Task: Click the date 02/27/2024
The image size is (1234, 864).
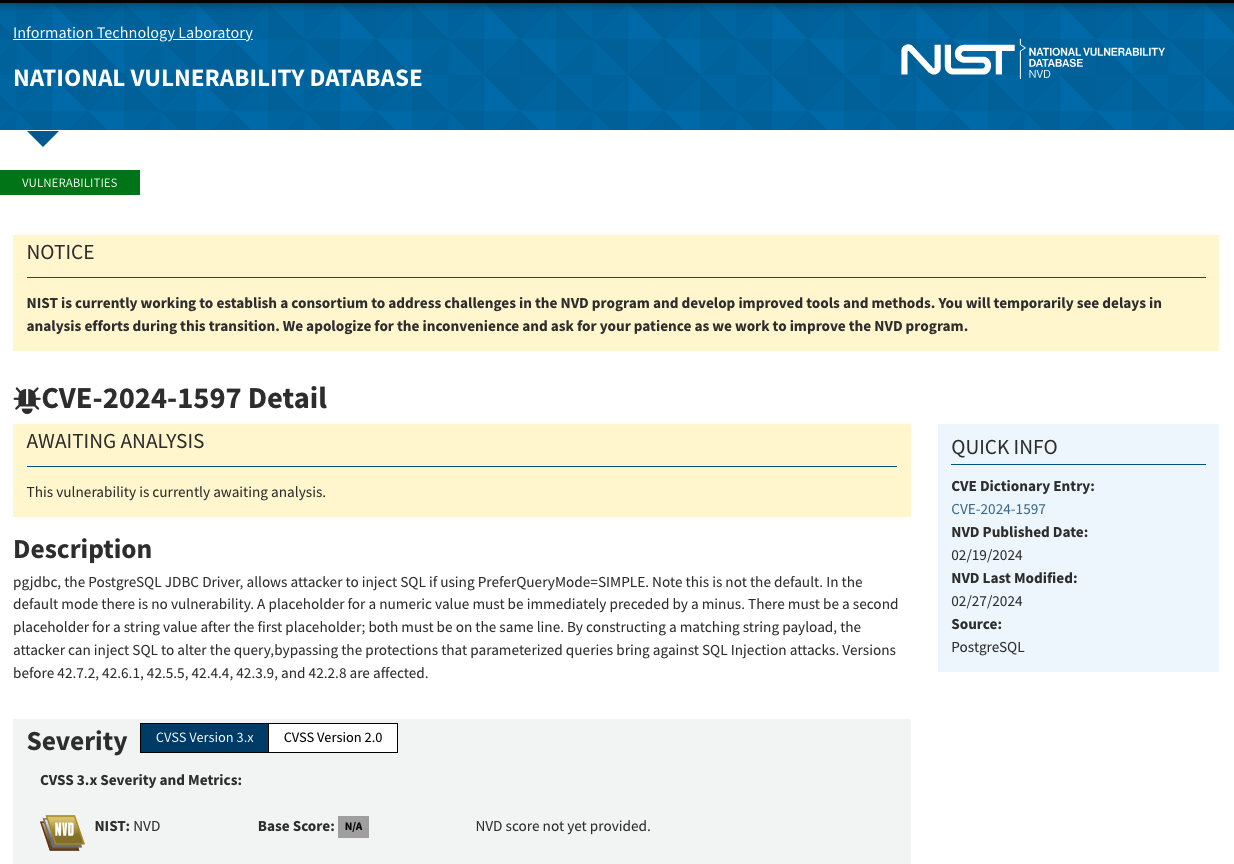Action: [987, 601]
